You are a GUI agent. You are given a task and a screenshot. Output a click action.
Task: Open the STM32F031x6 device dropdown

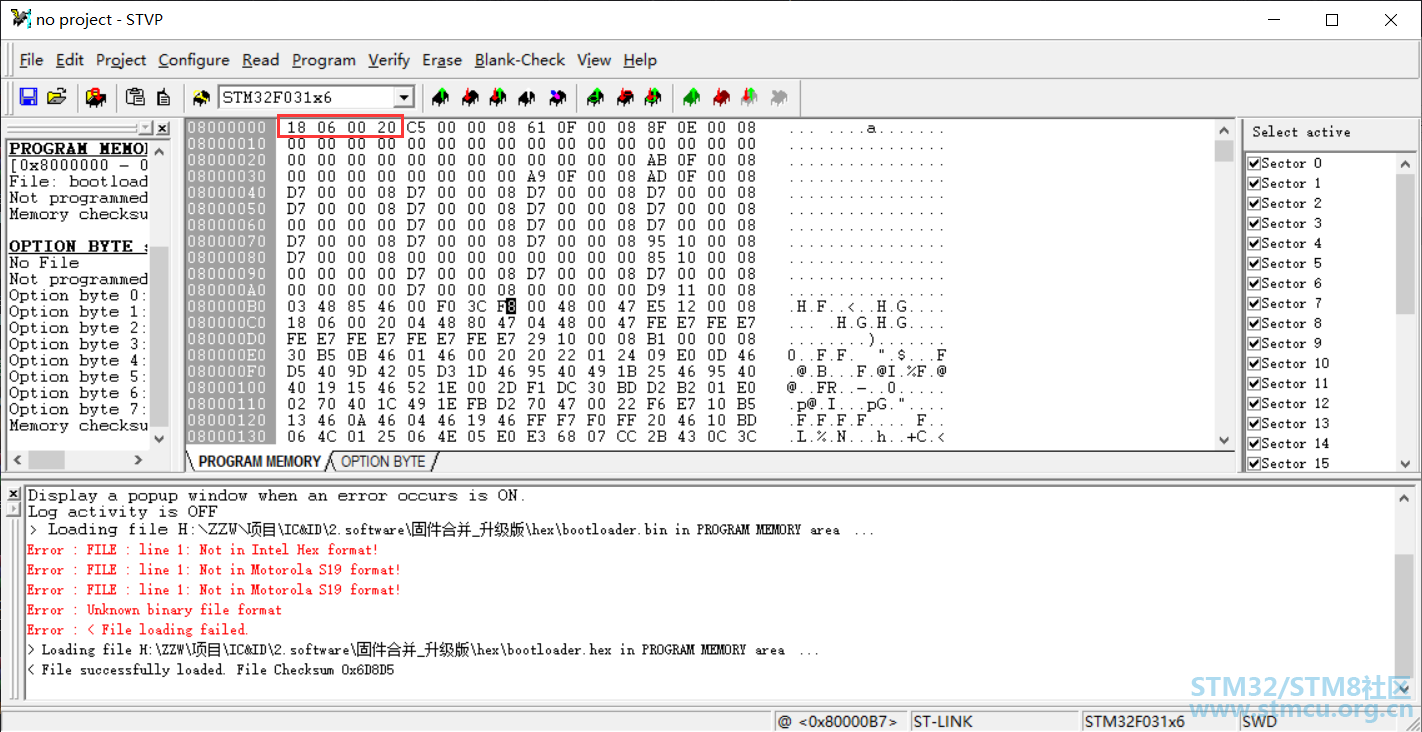(403, 97)
